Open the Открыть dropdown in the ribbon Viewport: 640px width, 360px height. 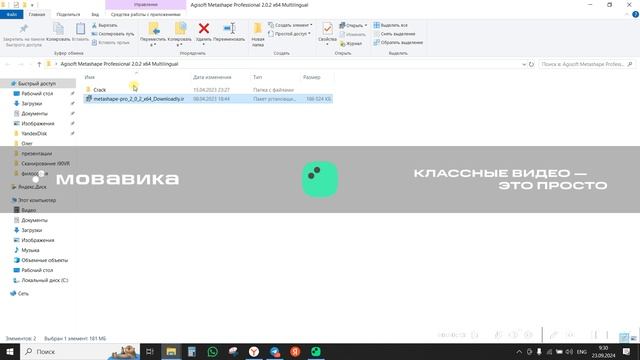point(353,25)
